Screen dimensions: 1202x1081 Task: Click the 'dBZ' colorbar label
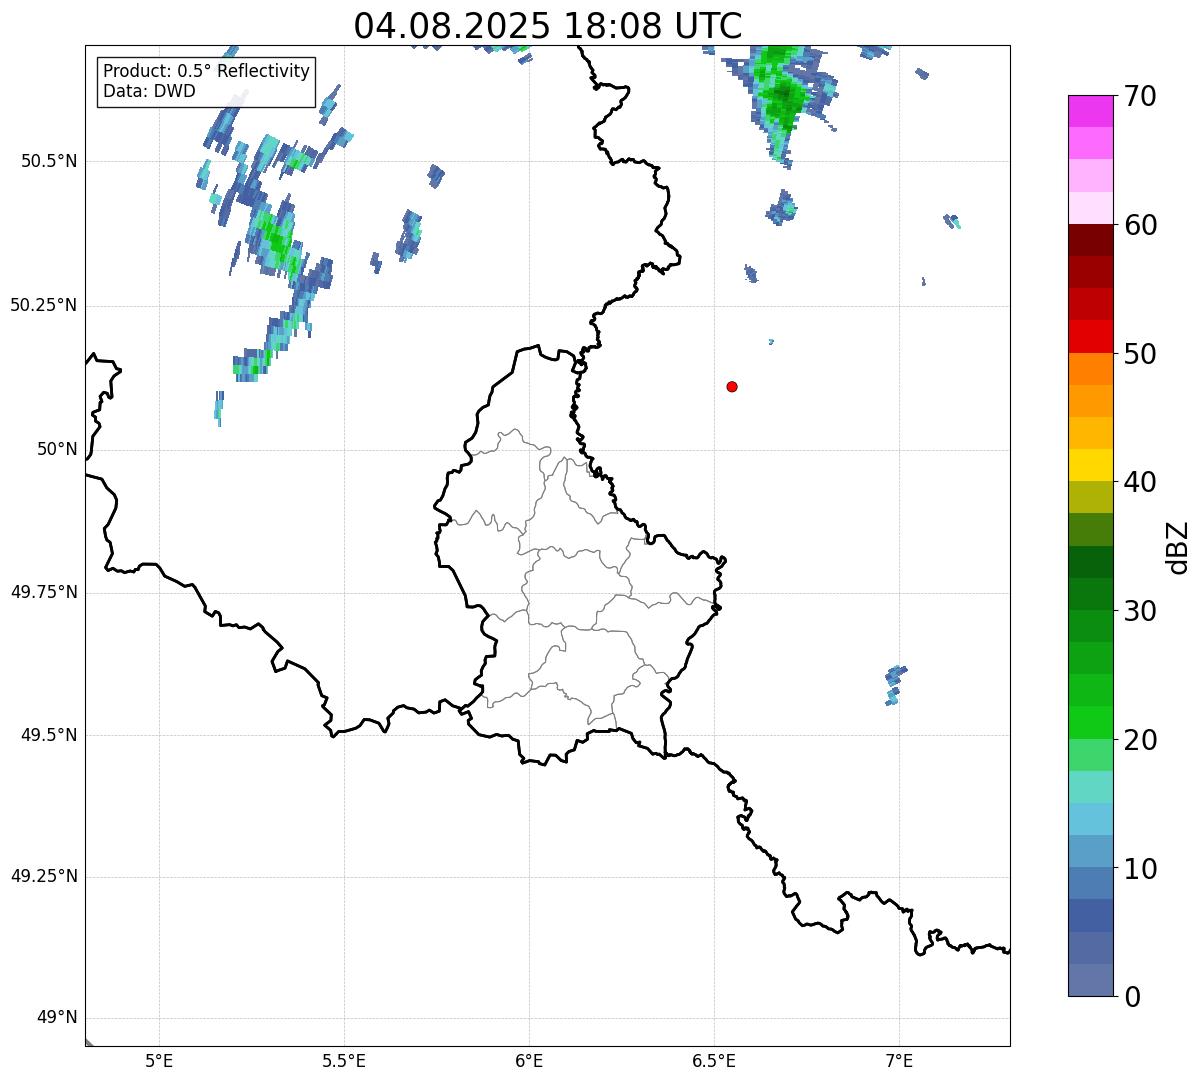click(x=1178, y=547)
